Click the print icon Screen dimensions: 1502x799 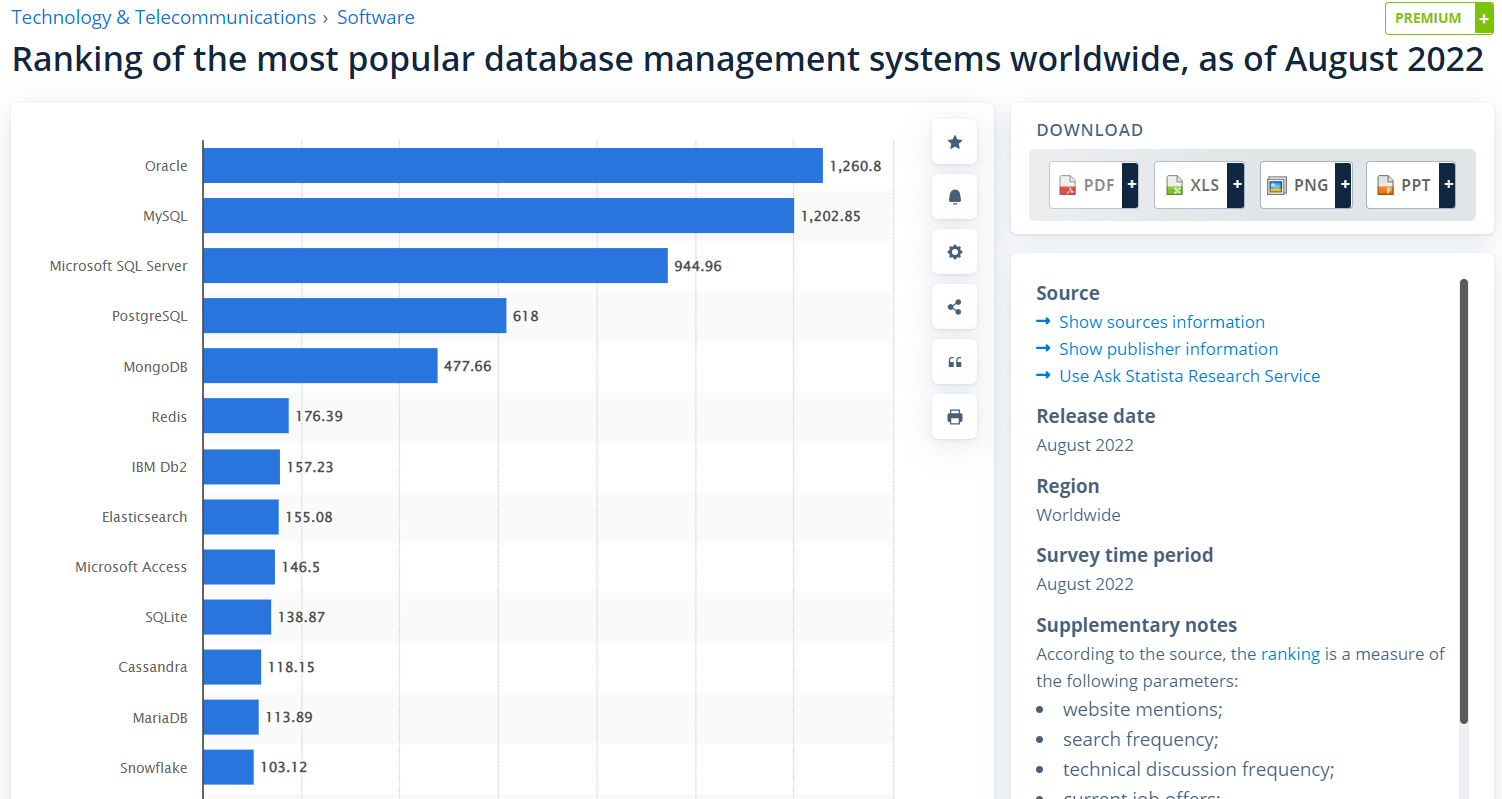coord(954,417)
